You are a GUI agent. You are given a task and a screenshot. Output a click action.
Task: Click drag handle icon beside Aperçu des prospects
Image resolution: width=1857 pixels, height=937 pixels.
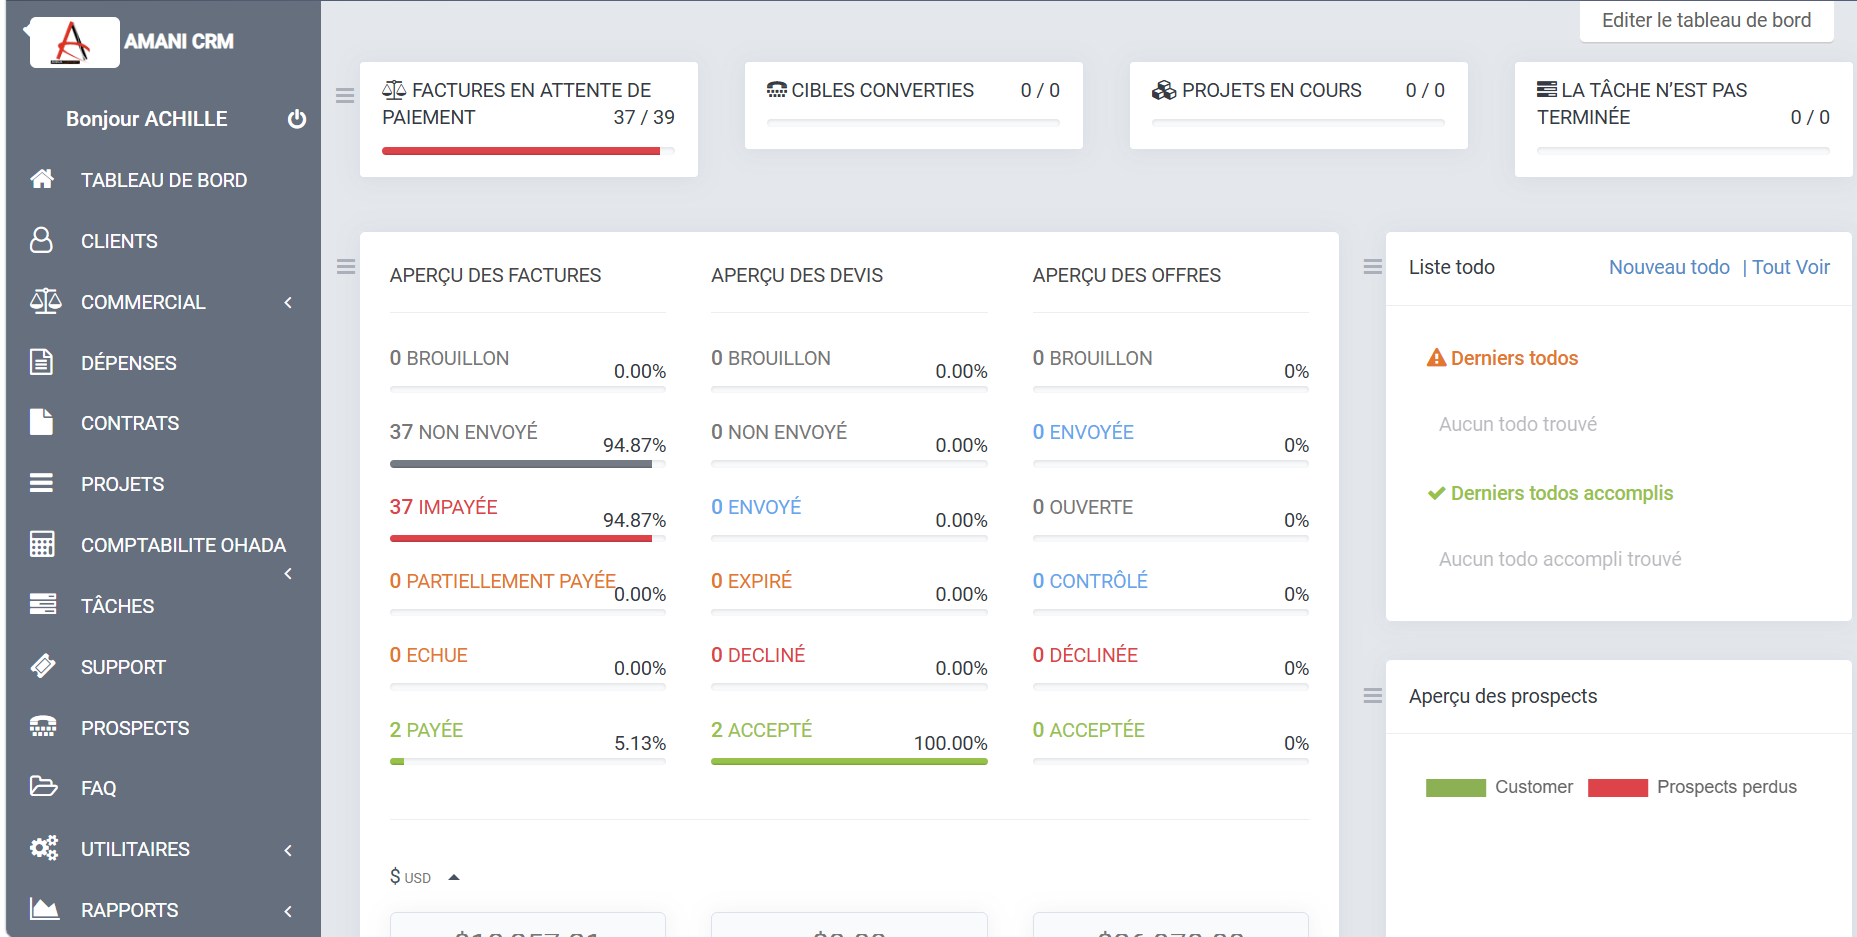(x=1373, y=695)
